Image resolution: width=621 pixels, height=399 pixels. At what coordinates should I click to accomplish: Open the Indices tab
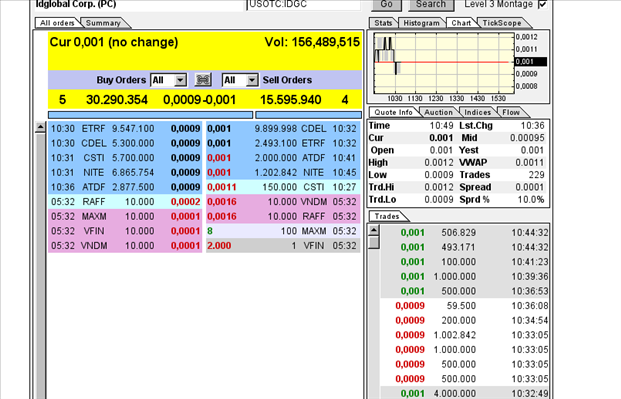point(478,112)
